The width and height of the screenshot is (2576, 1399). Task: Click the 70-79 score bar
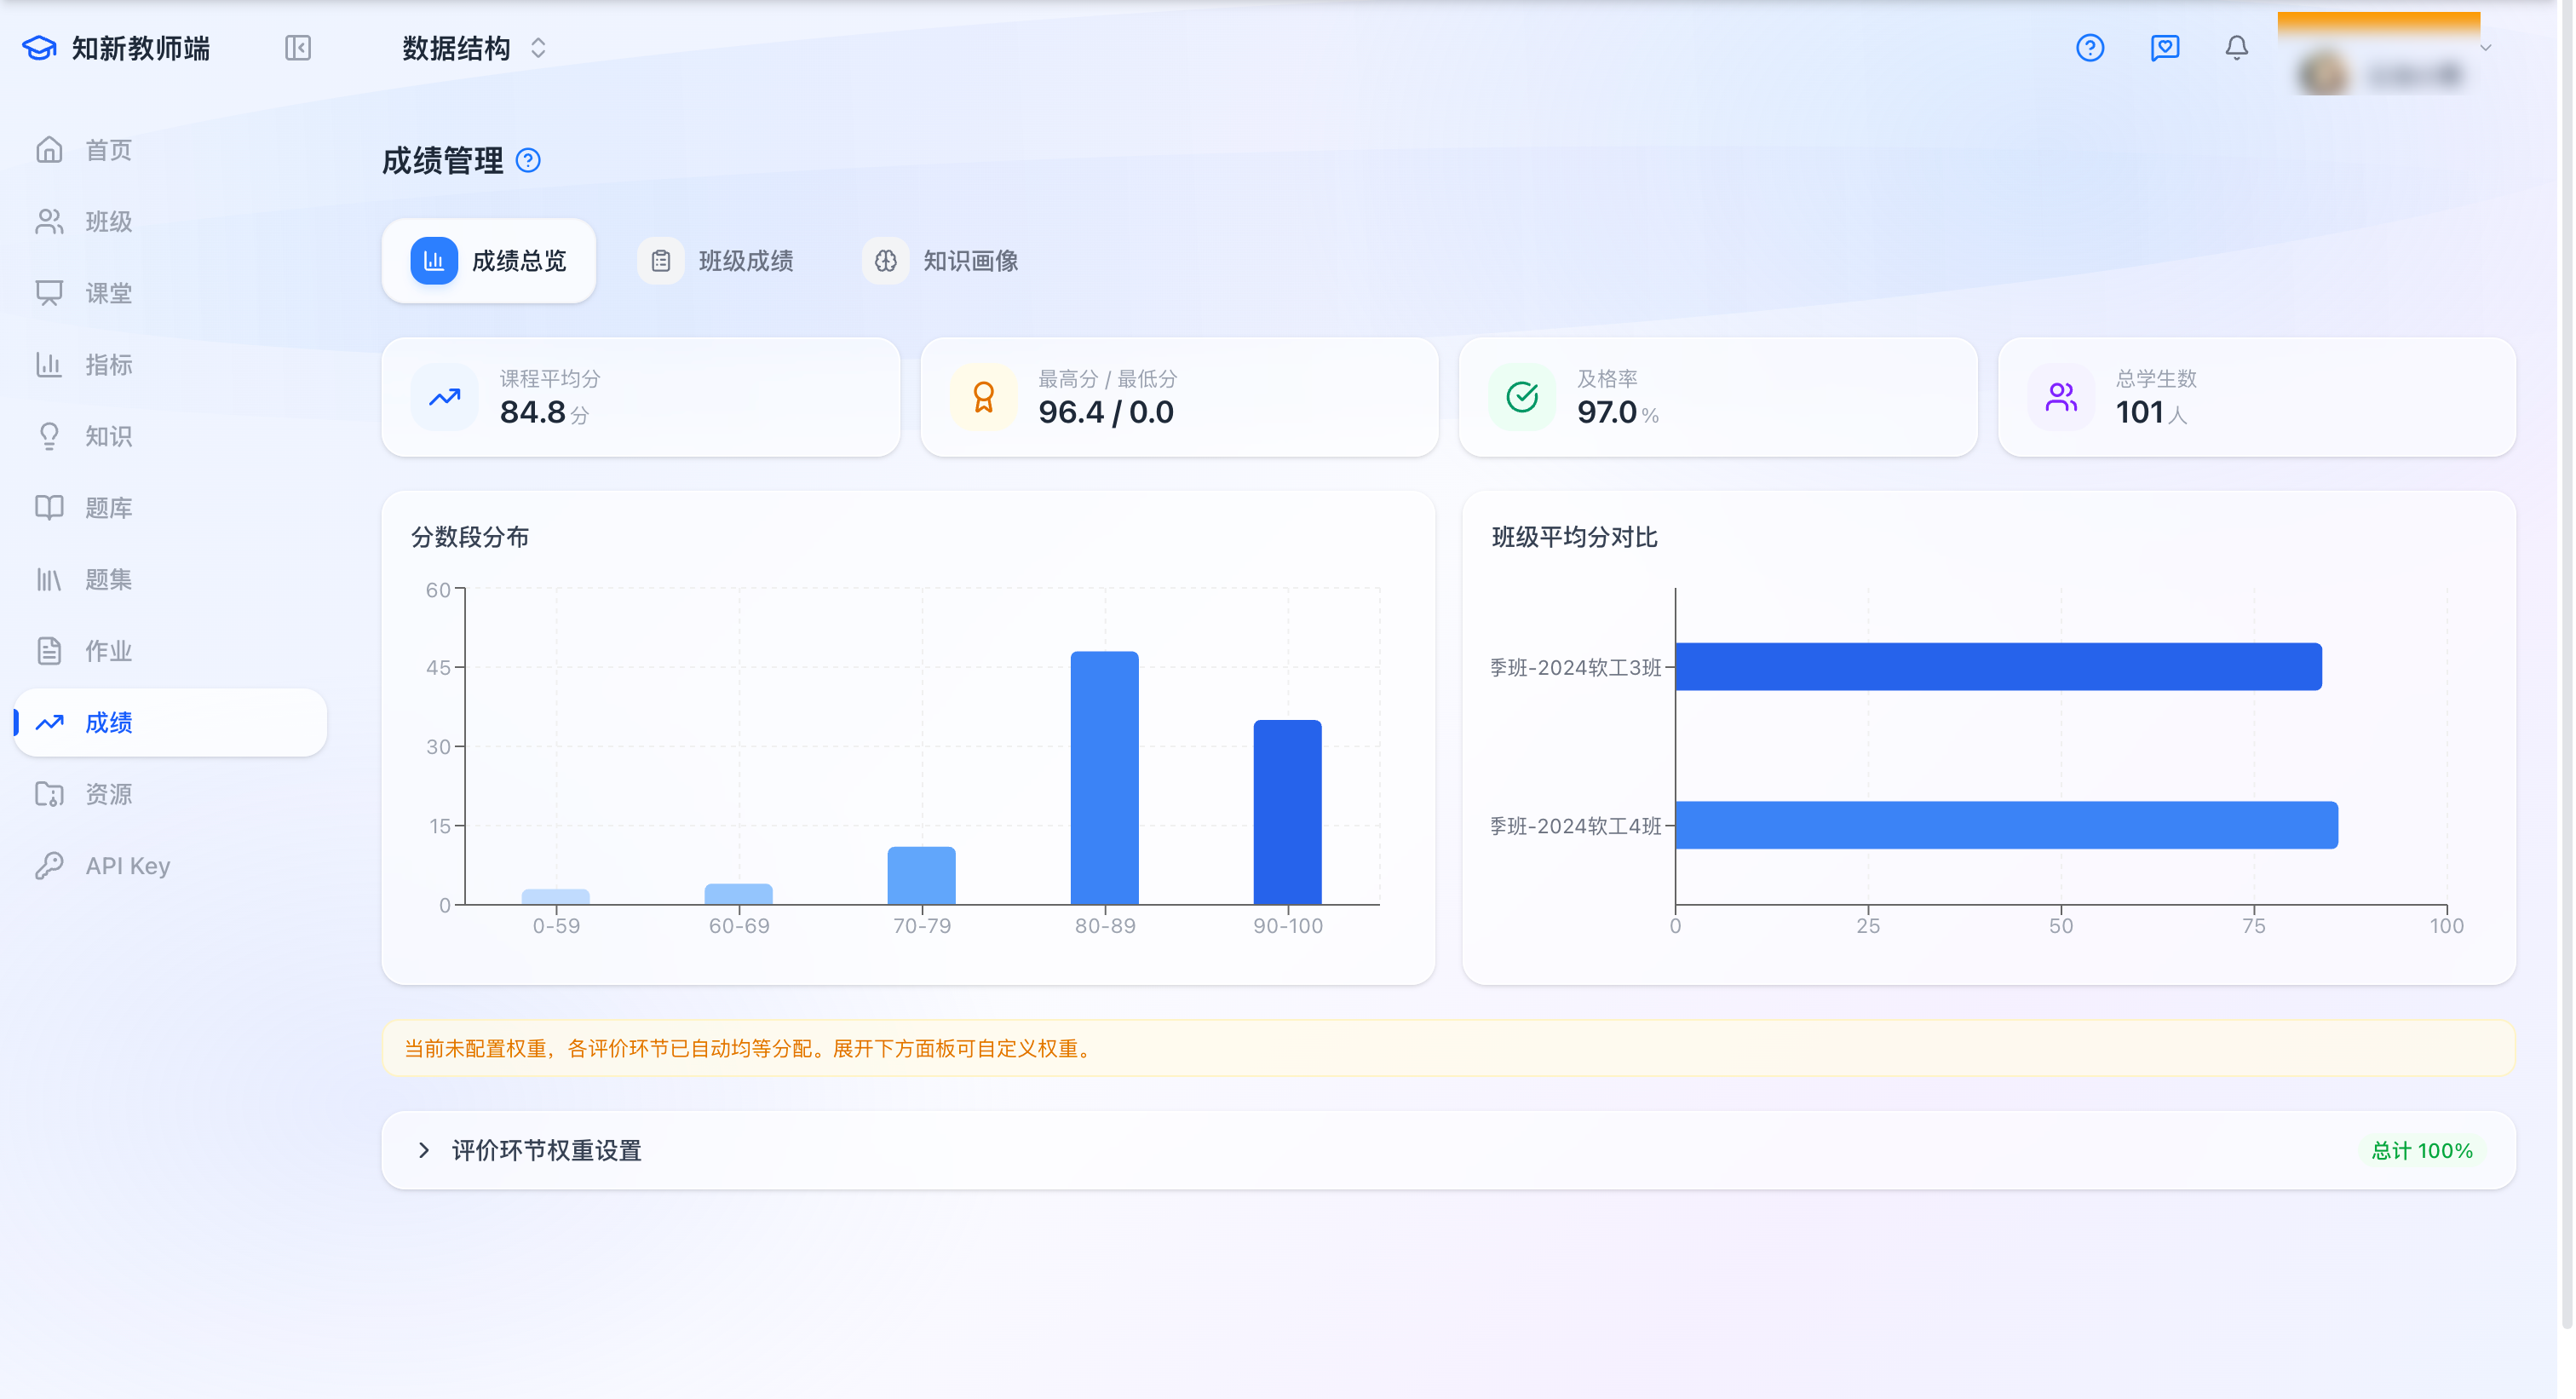tap(922, 876)
